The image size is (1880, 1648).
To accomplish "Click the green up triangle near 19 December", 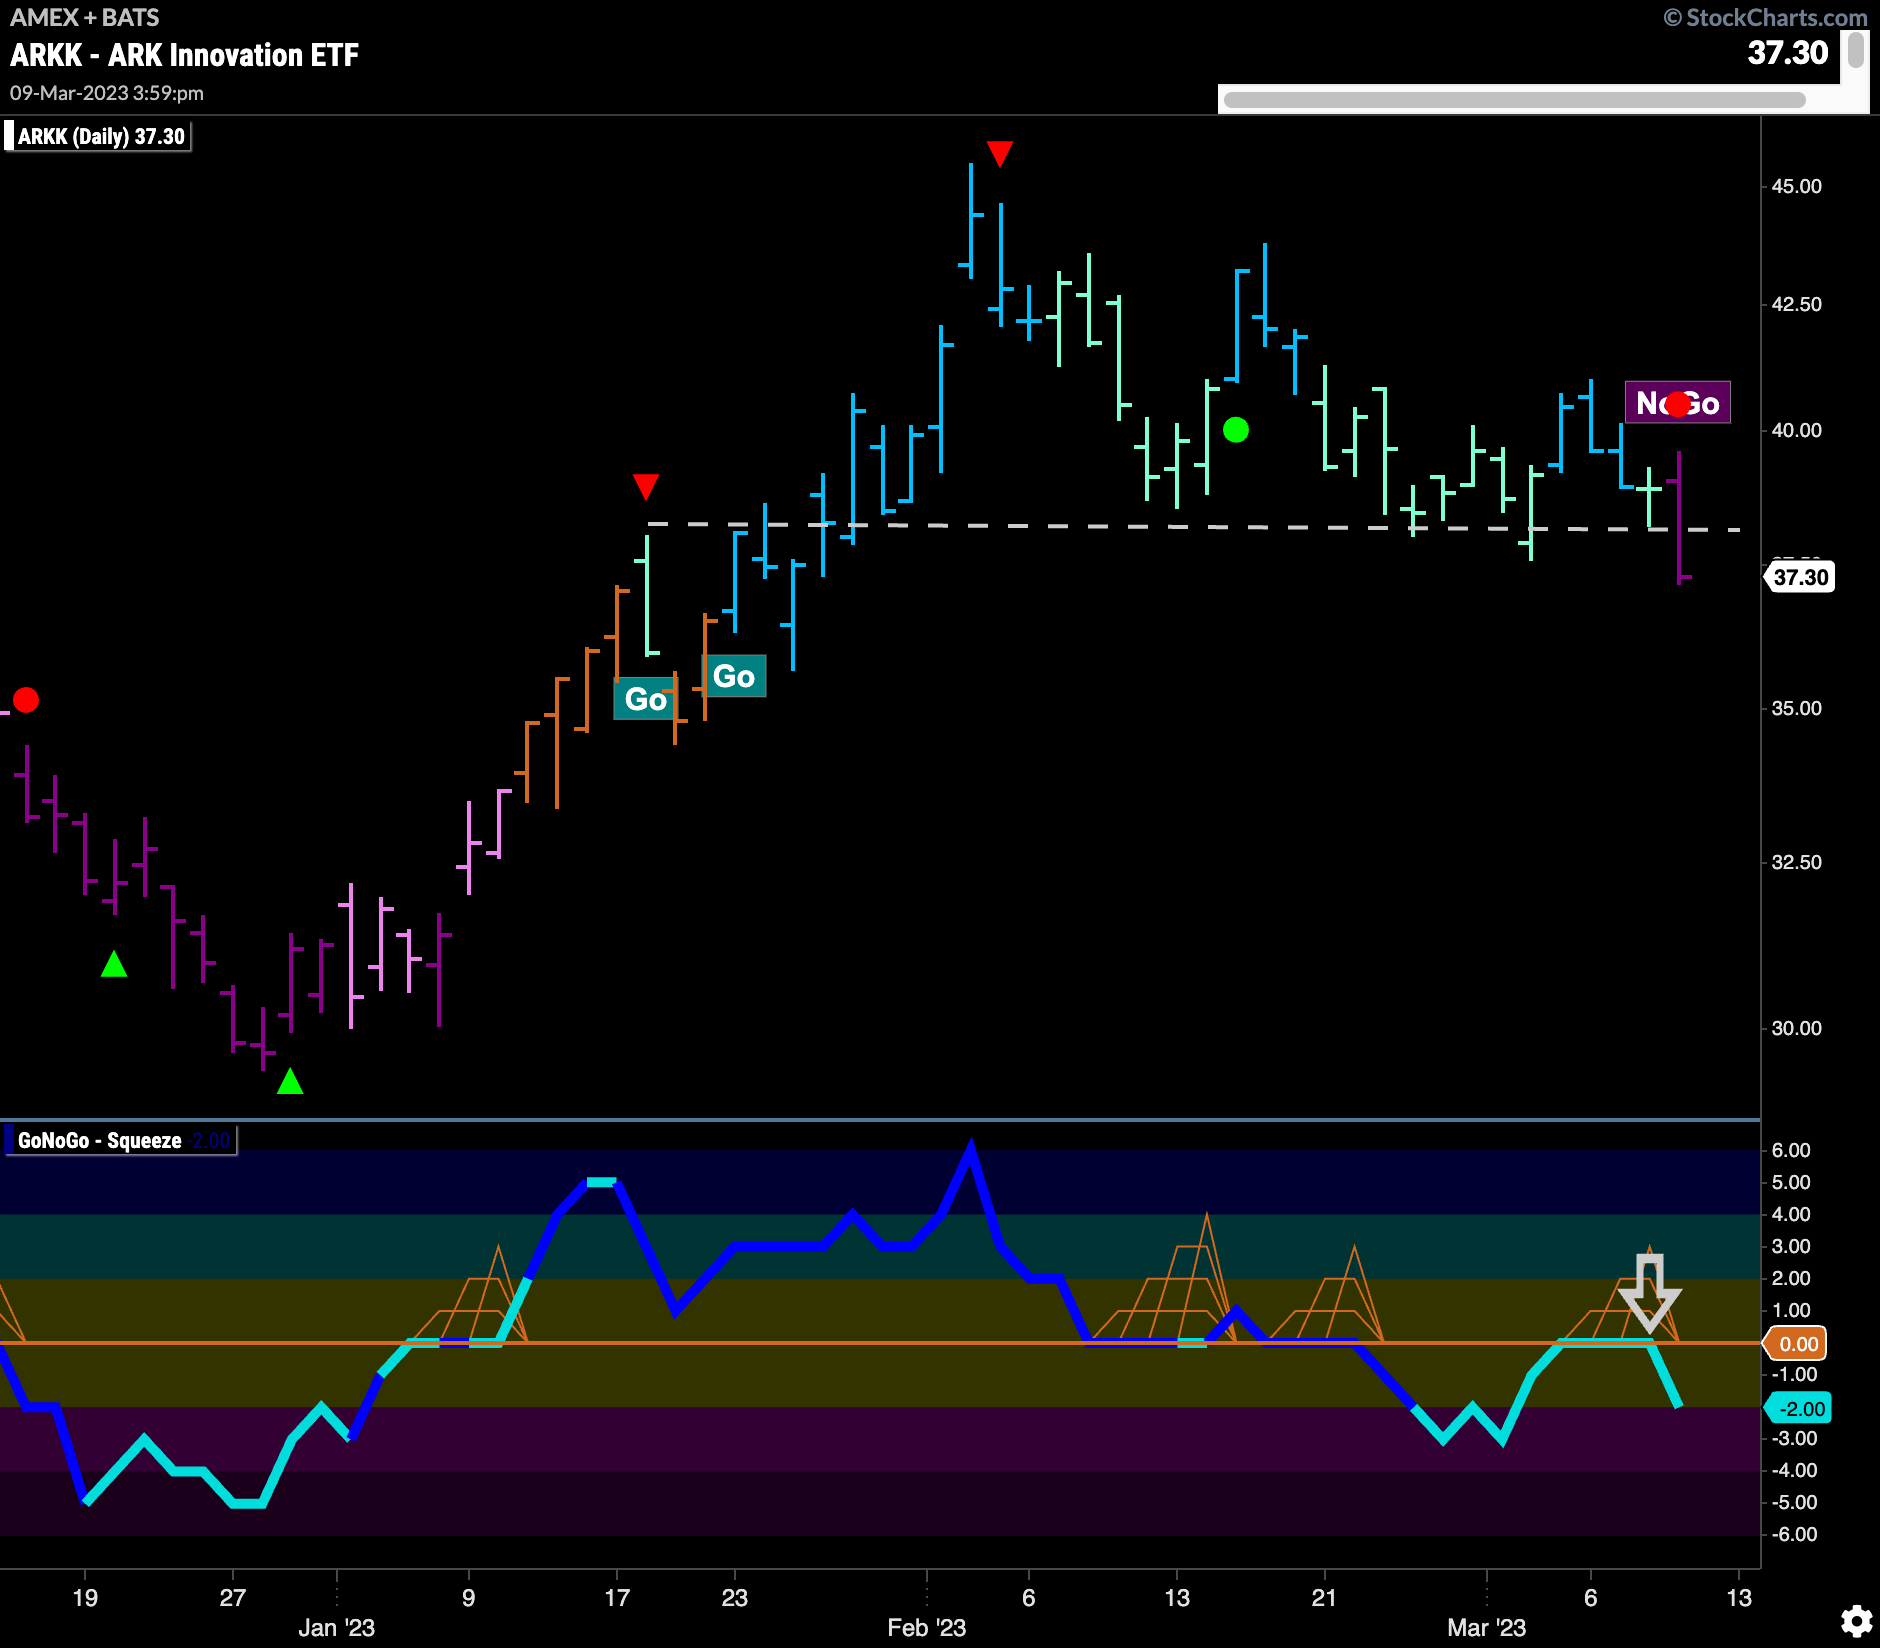I will coord(114,964).
